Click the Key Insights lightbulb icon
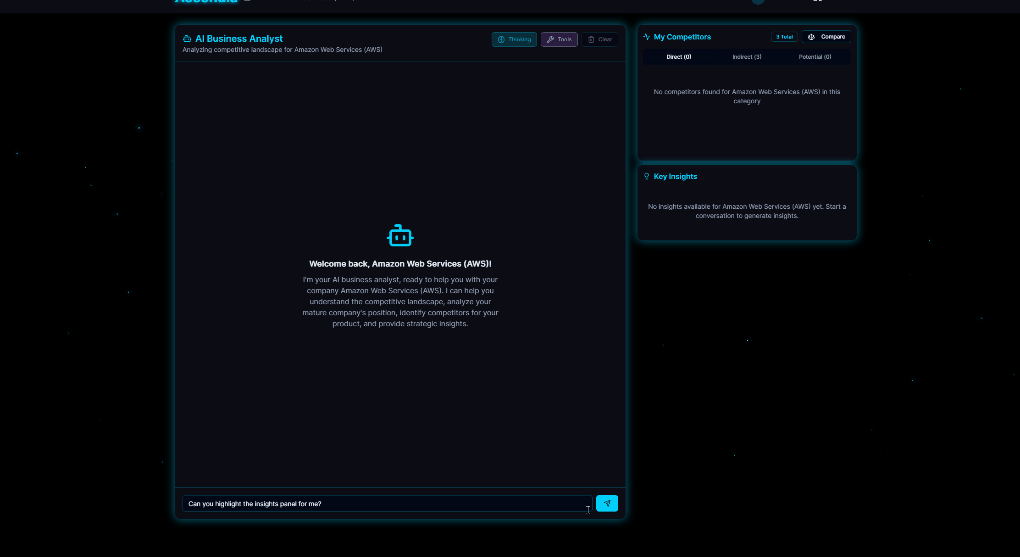 coord(647,176)
